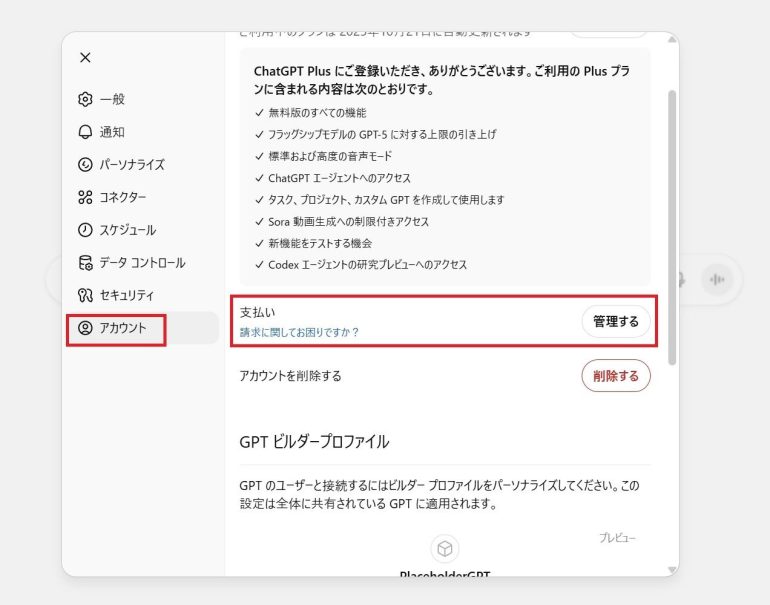
Task: Switch to the データ コントロール text label
Action: pyautogui.click(x=142, y=263)
